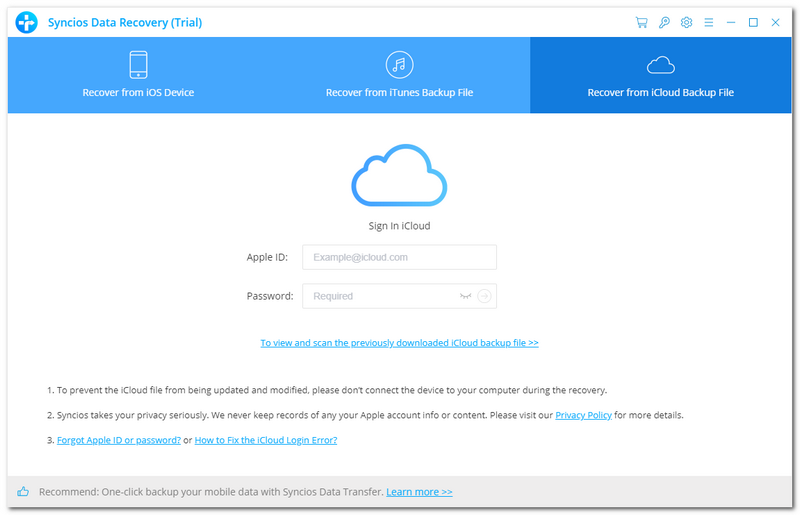Open previously downloaded iCloud backup file link
The height and width of the screenshot is (515, 800).
click(x=399, y=342)
